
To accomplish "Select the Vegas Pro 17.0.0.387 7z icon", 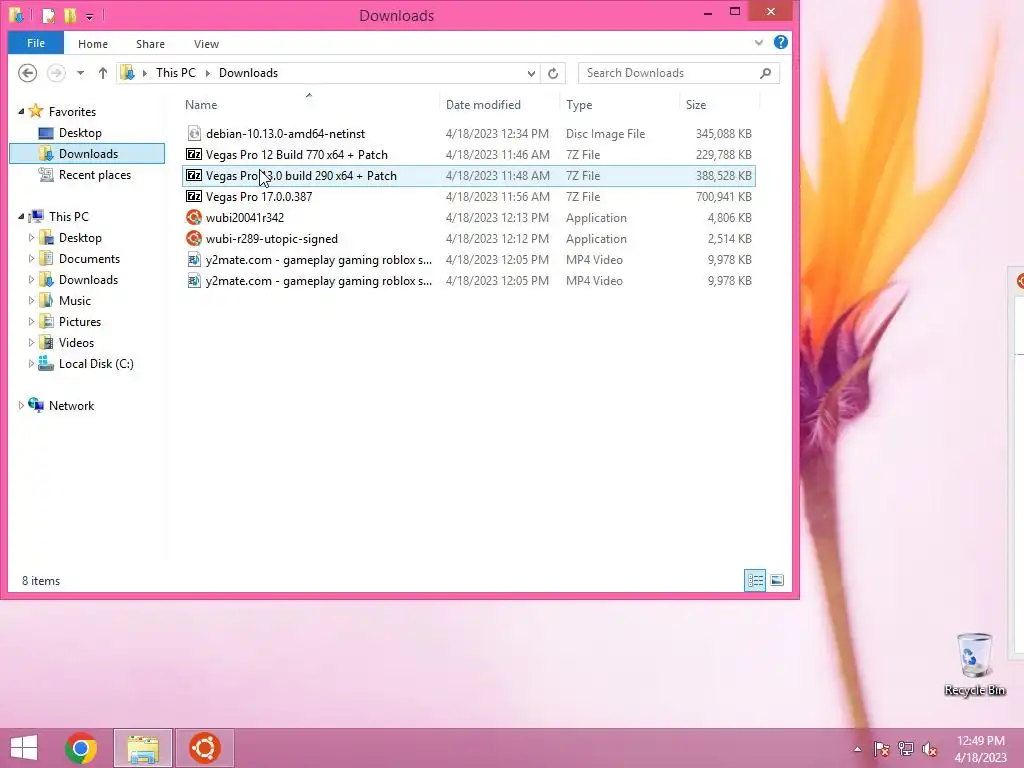I will tap(194, 196).
